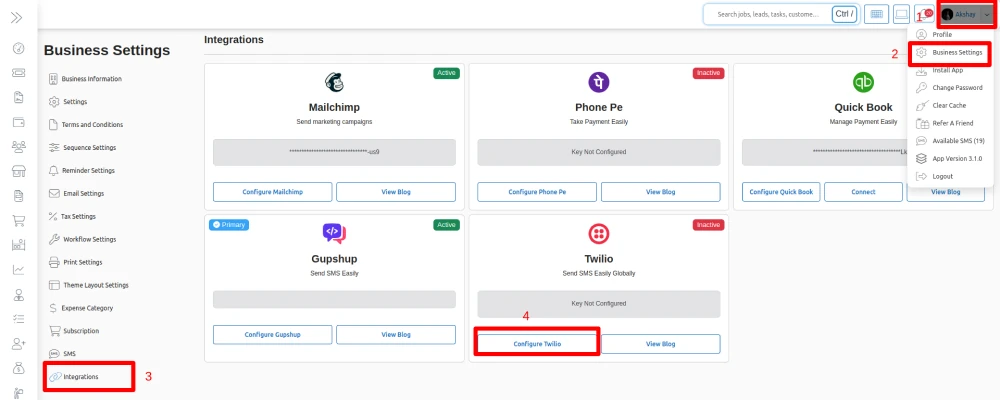Click Configure Twilio button
This screenshot has width=1000, height=400.
click(537, 344)
